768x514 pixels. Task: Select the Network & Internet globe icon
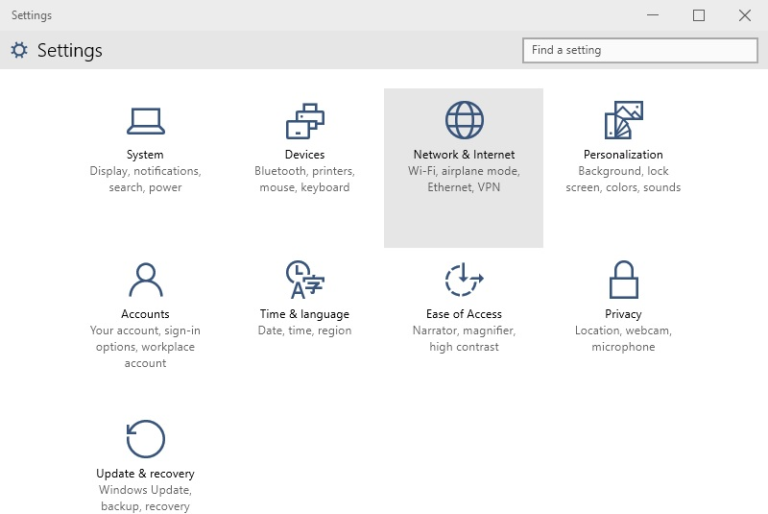464,120
